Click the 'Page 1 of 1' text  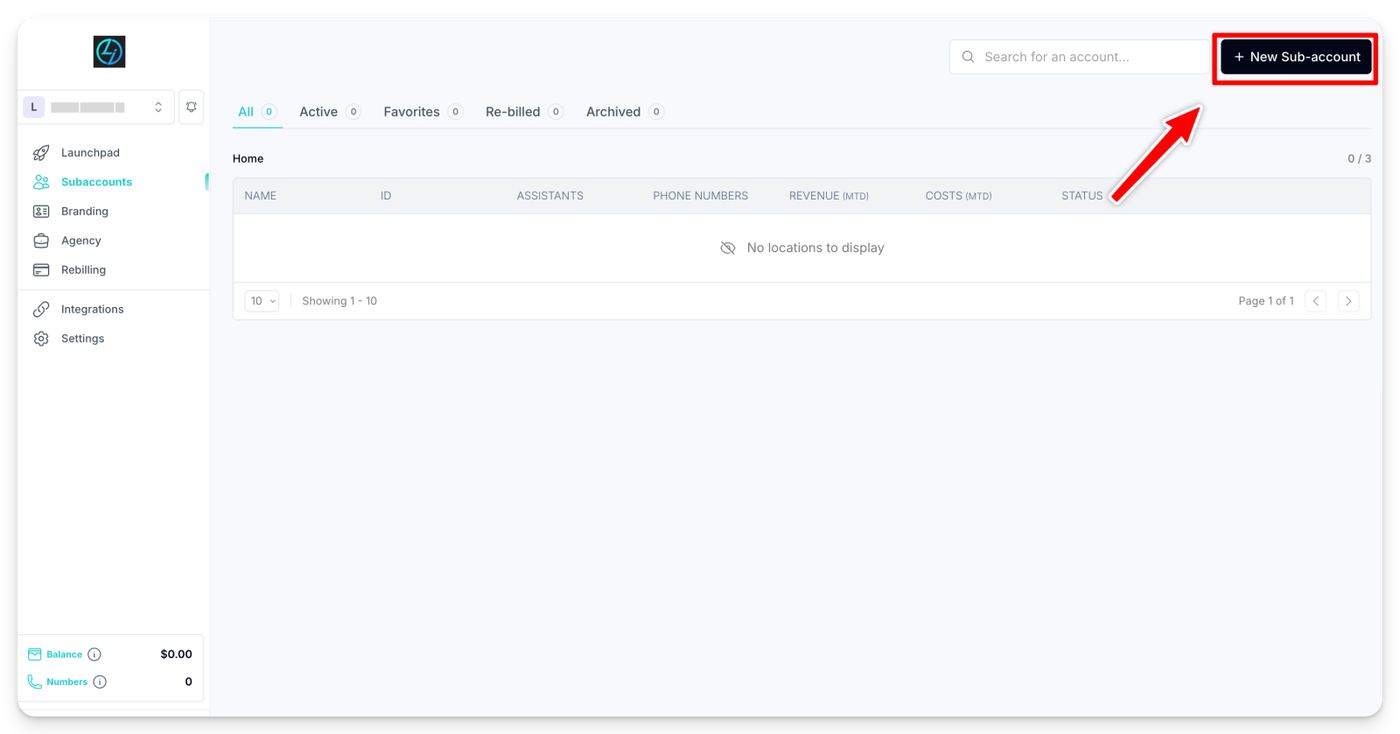tap(1266, 301)
